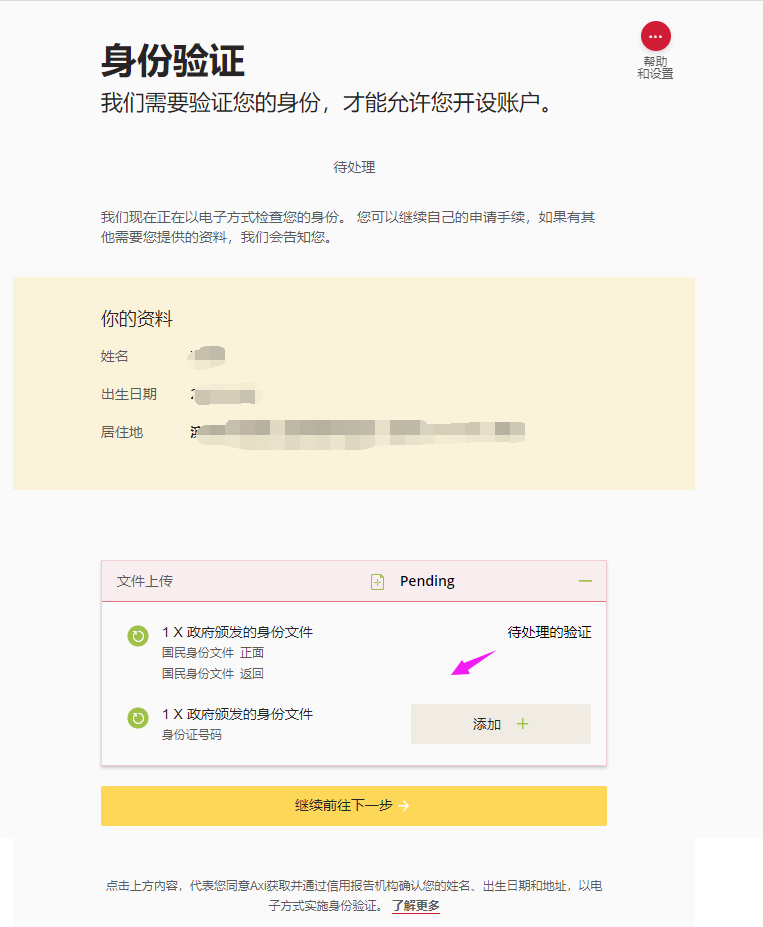Click the 待处理的验证 status text
This screenshot has width=763, height=927.
pyautogui.click(x=549, y=632)
